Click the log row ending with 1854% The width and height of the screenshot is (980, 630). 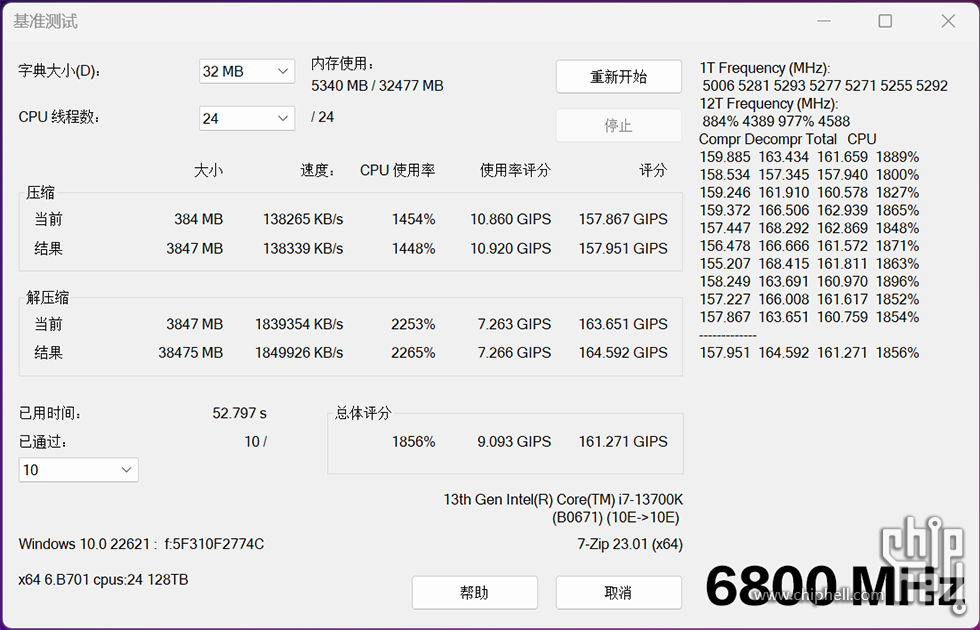coord(809,318)
